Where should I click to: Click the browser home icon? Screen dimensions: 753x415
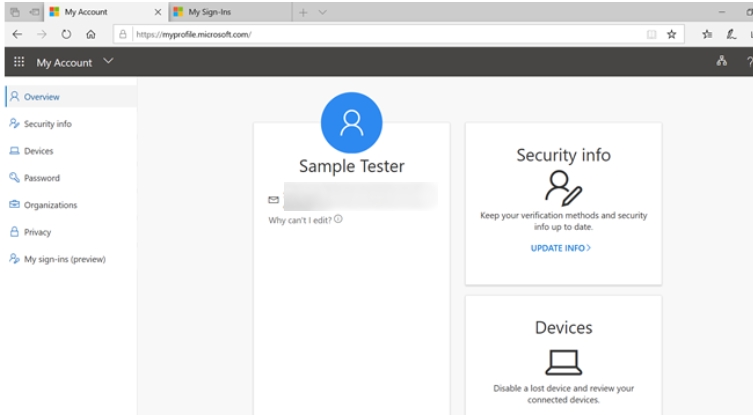click(91, 34)
